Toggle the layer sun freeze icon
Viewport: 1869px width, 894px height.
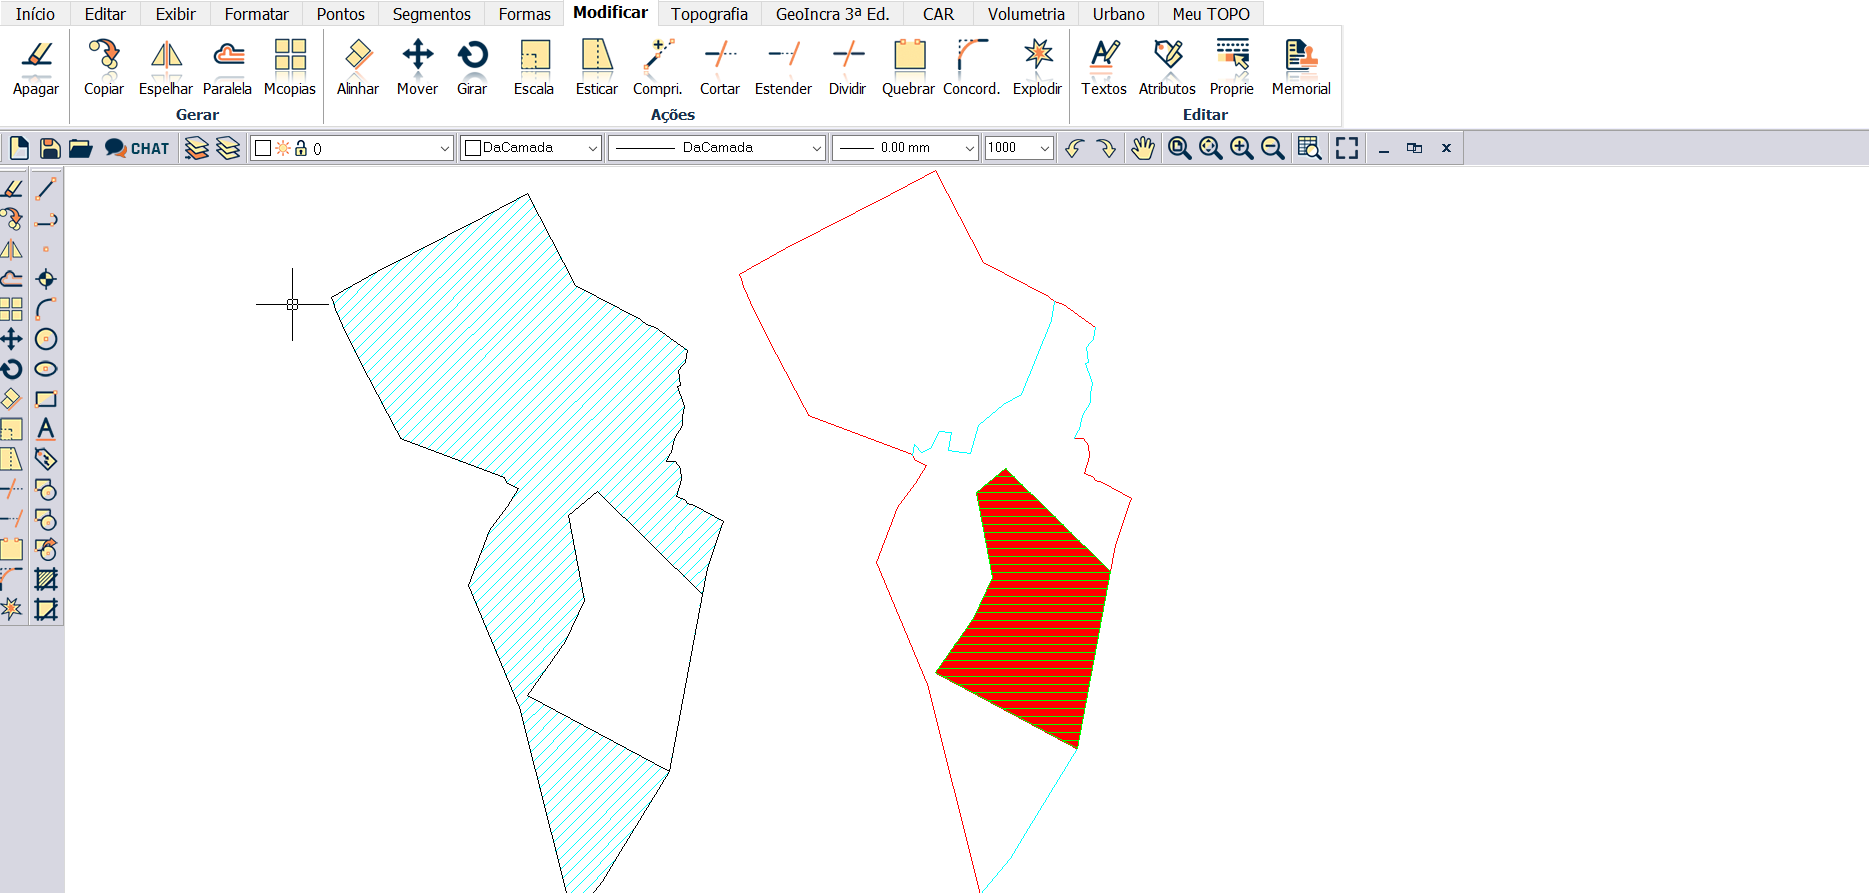283,148
